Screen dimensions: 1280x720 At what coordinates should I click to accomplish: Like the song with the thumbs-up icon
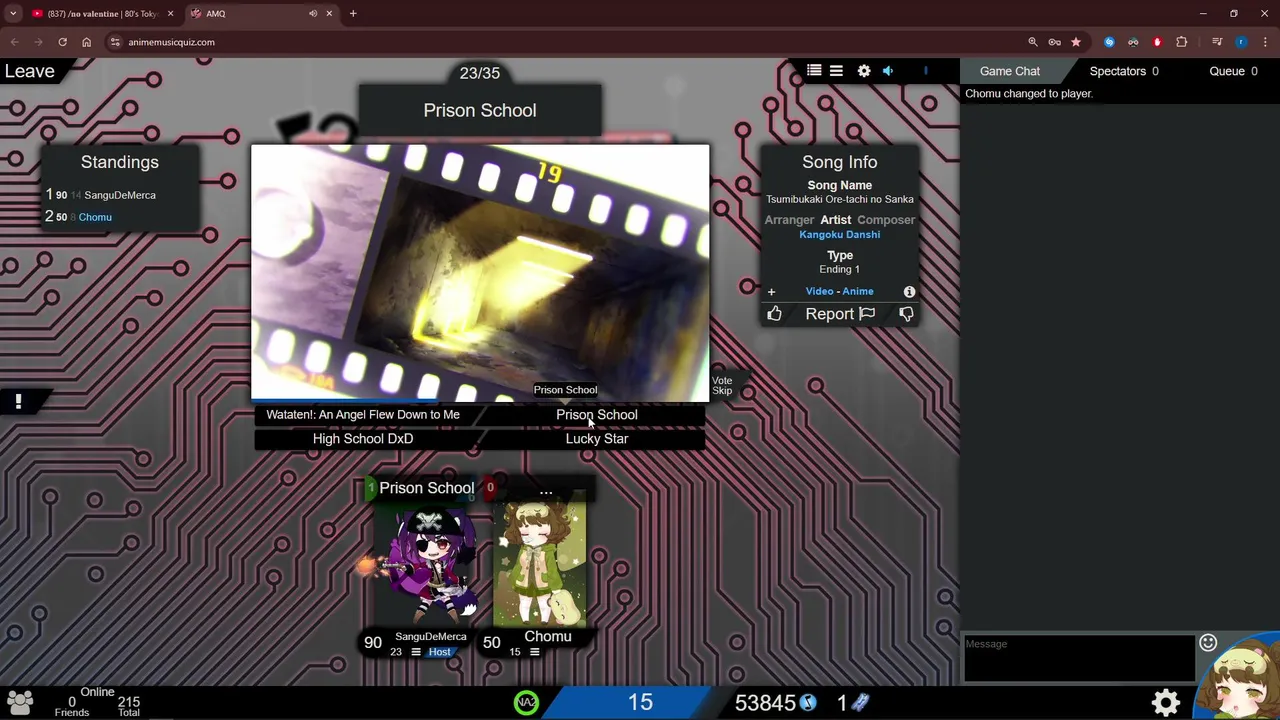(x=774, y=314)
